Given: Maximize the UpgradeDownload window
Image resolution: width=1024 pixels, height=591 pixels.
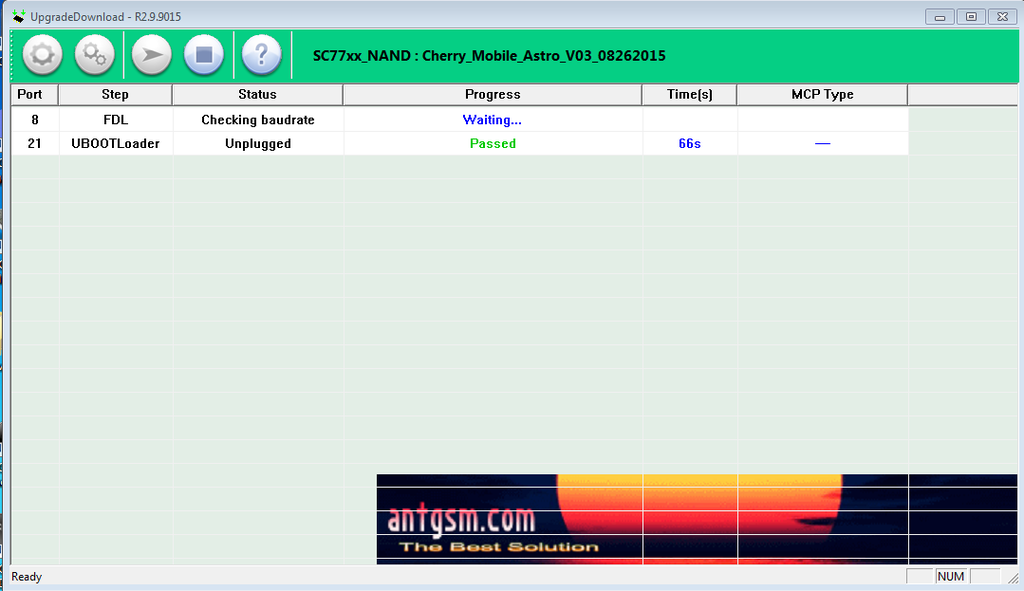Looking at the screenshot, I should tap(970, 16).
